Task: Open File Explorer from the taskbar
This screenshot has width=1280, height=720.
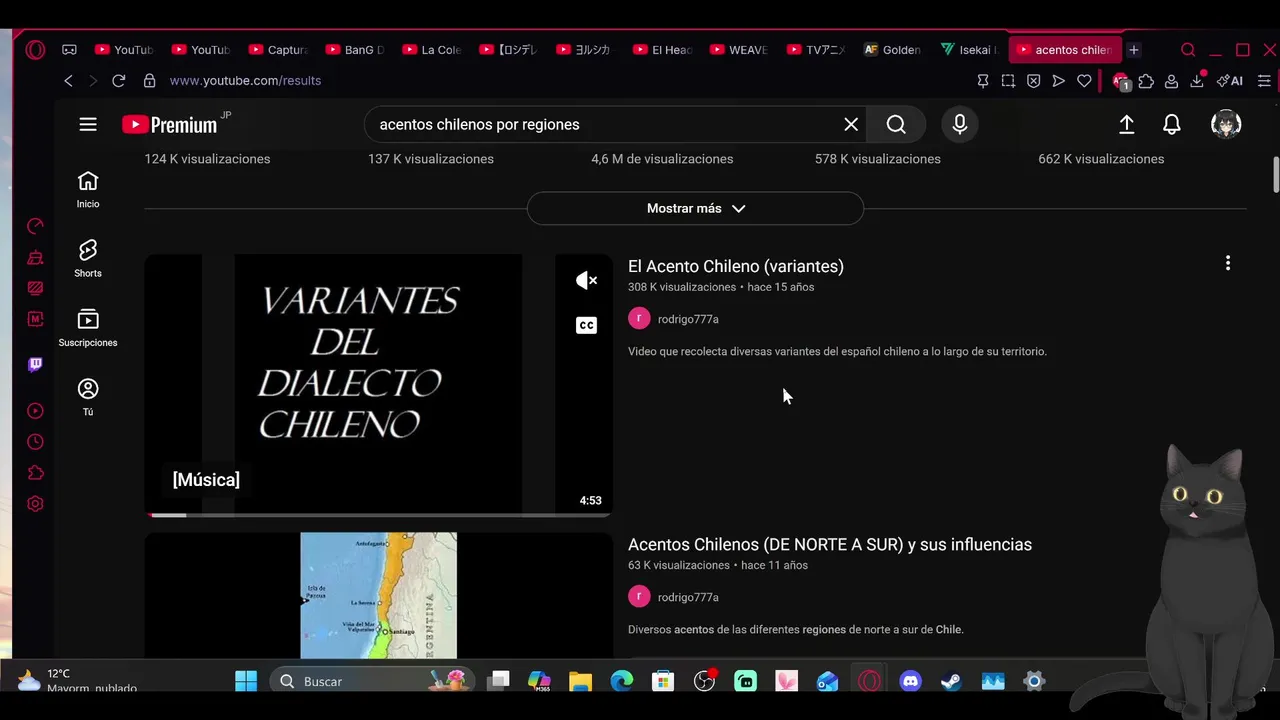Action: (x=580, y=681)
